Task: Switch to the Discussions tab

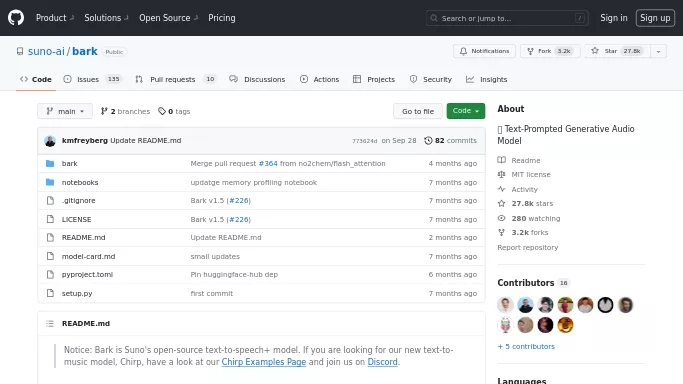Action: click(257, 79)
